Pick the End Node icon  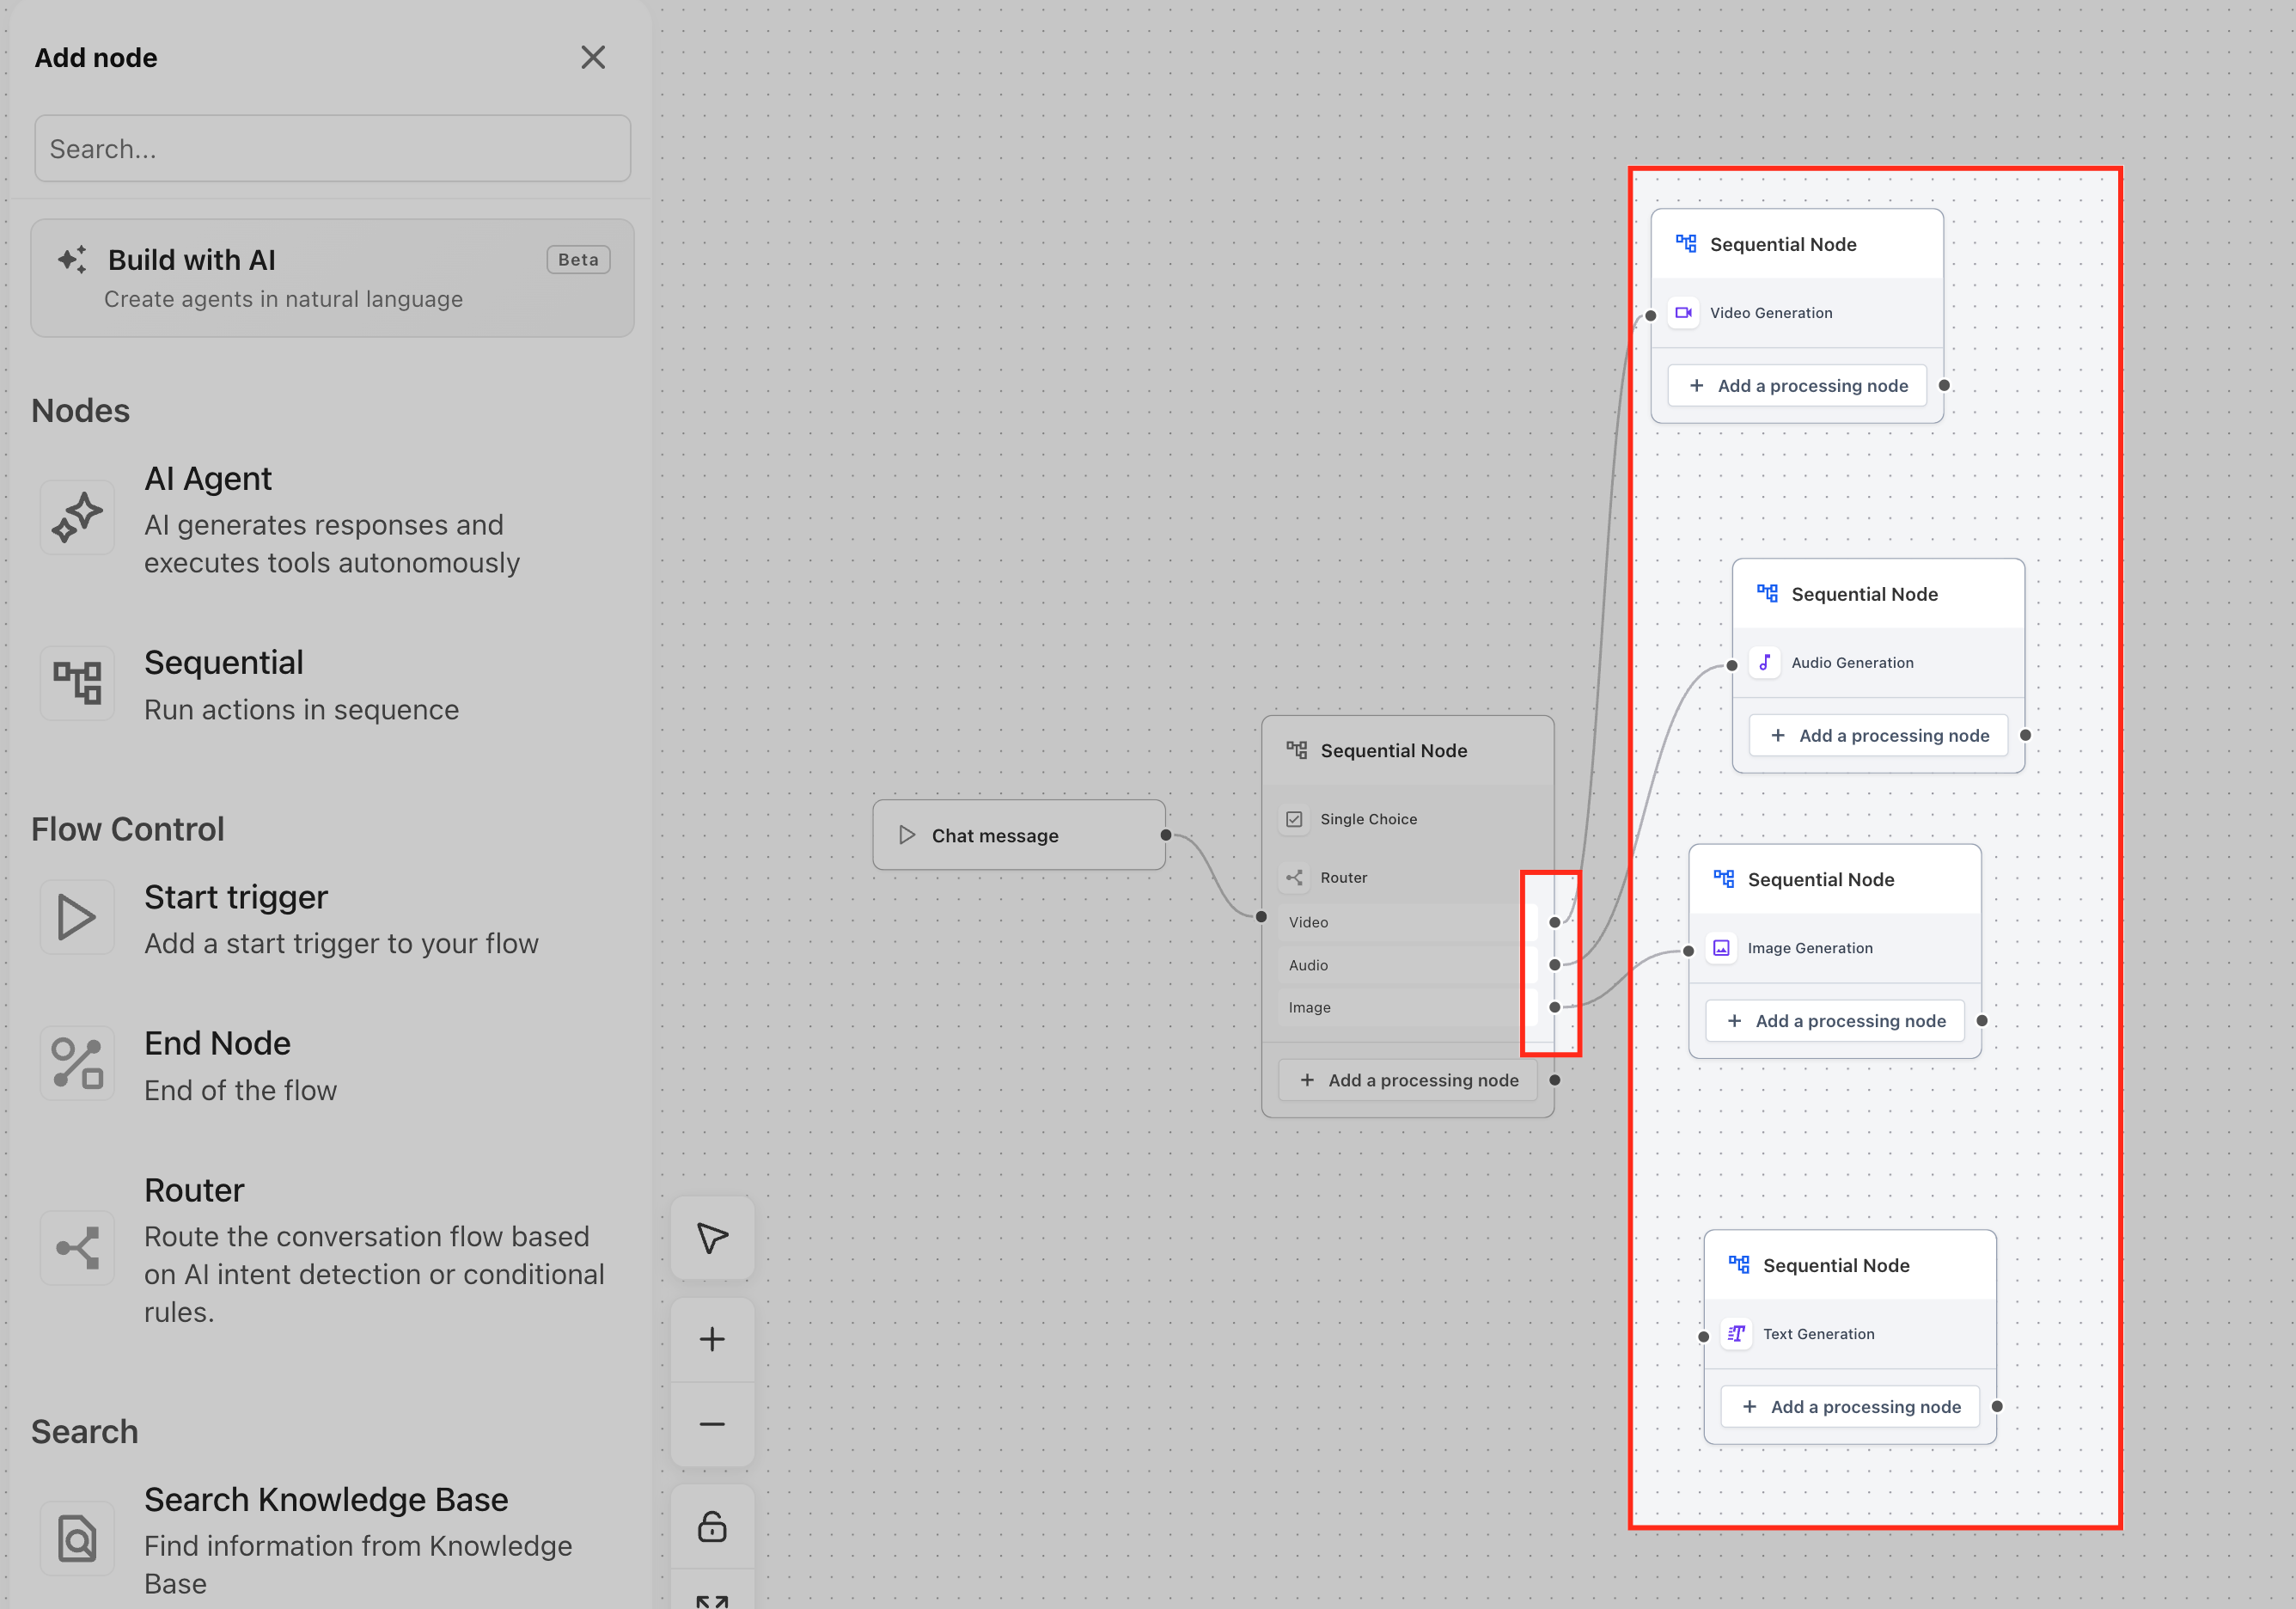click(x=77, y=1064)
